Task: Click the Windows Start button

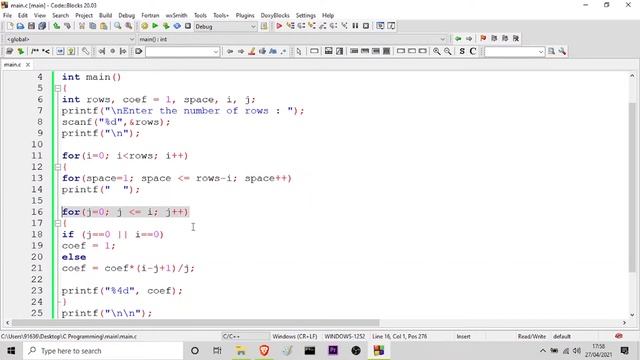Action: 11,351
